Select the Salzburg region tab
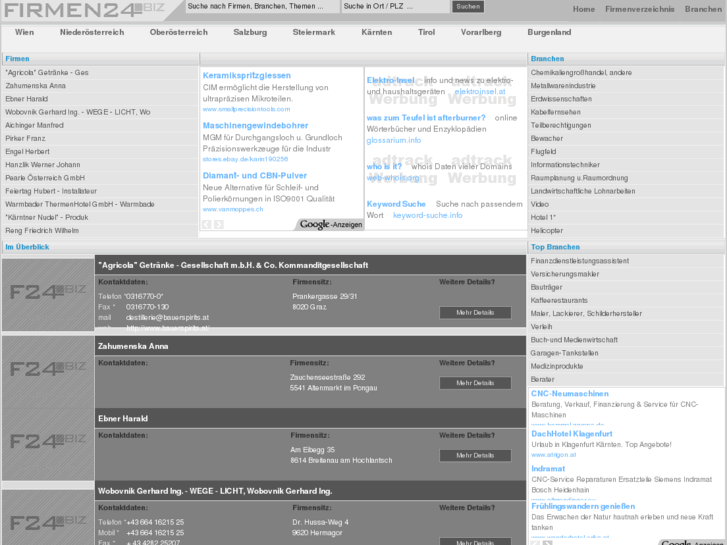 (x=250, y=32)
